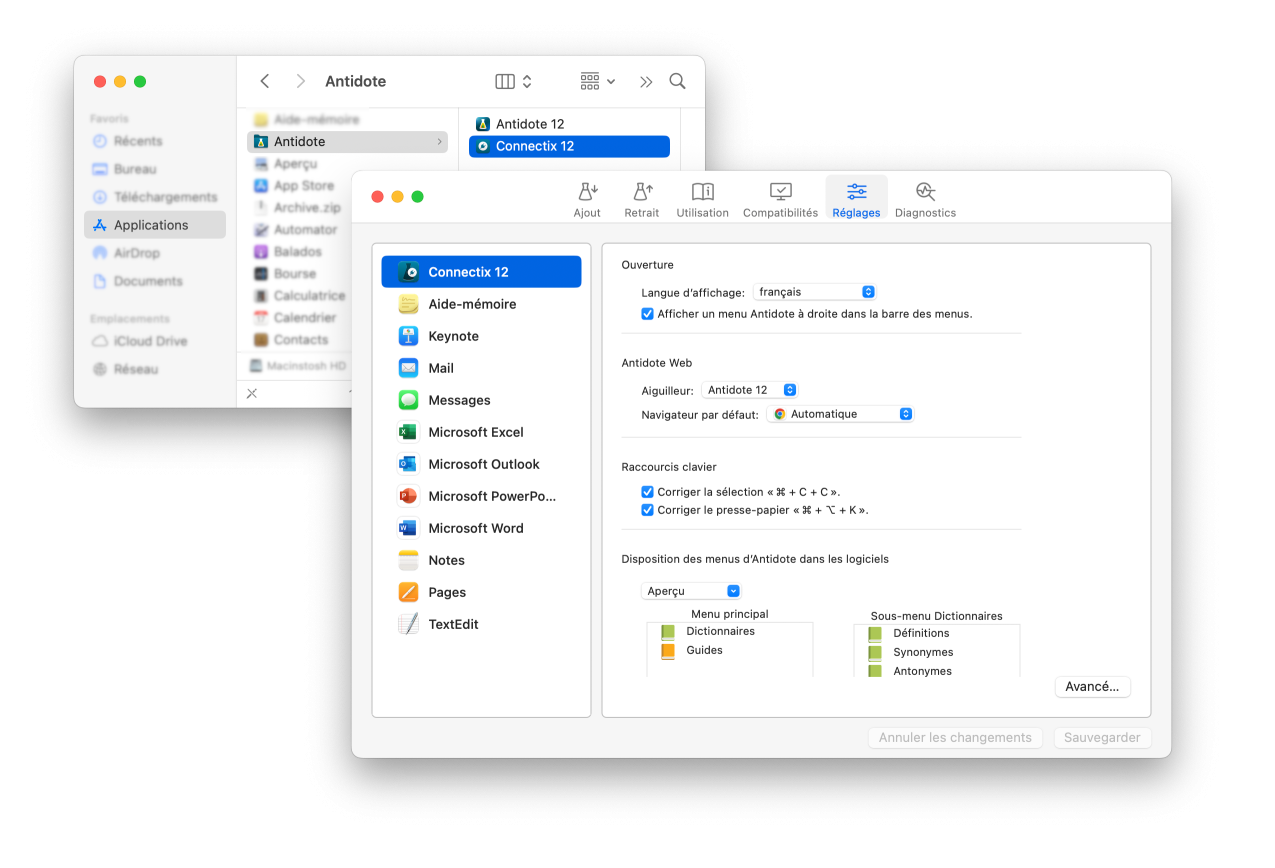1275x868 pixels.
Task: Expand the Navigateur par défaut dropdown
Action: 840,414
